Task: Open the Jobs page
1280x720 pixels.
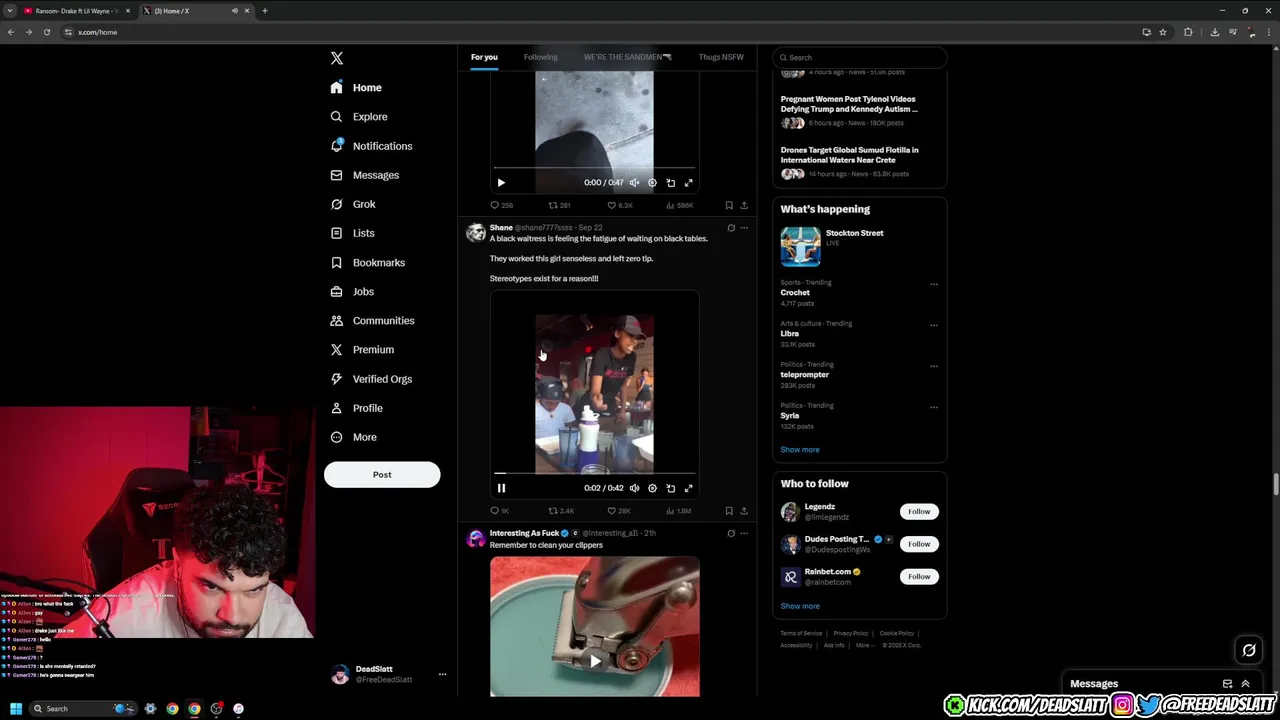Action: point(352,292)
